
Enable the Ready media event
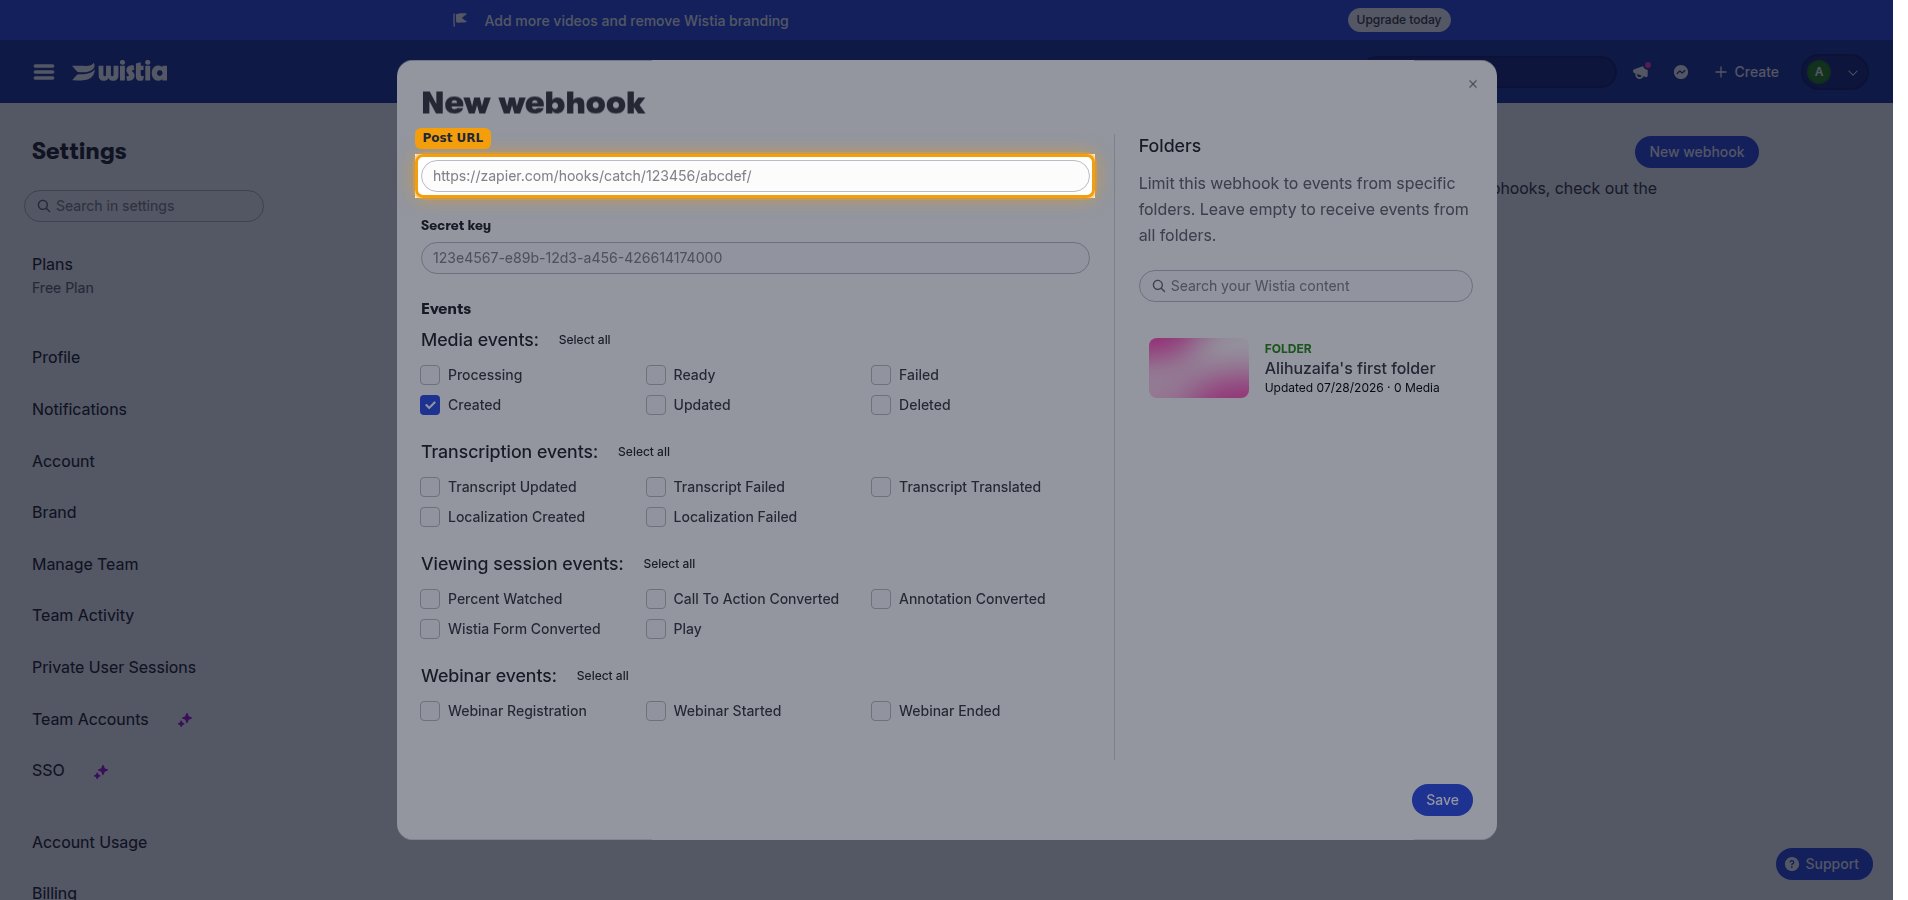(x=656, y=375)
